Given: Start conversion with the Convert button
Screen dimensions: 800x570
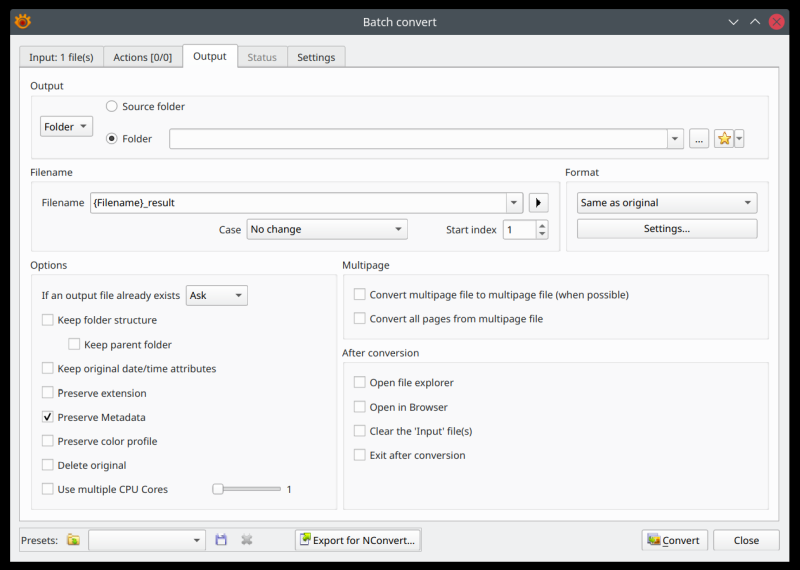Looking at the screenshot, I should click(x=674, y=540).
